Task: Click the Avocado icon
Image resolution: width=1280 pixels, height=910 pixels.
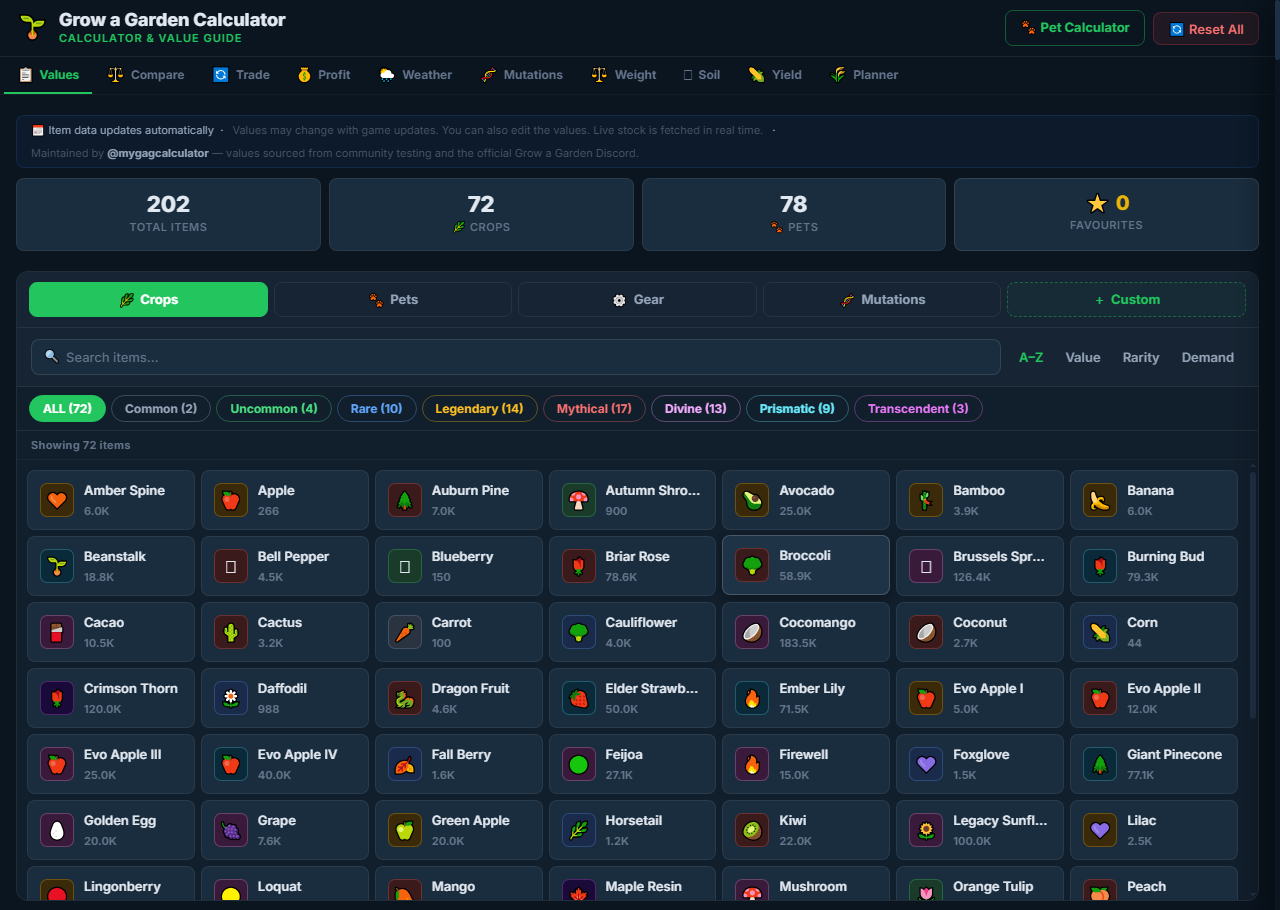Action: coord(752,500)
